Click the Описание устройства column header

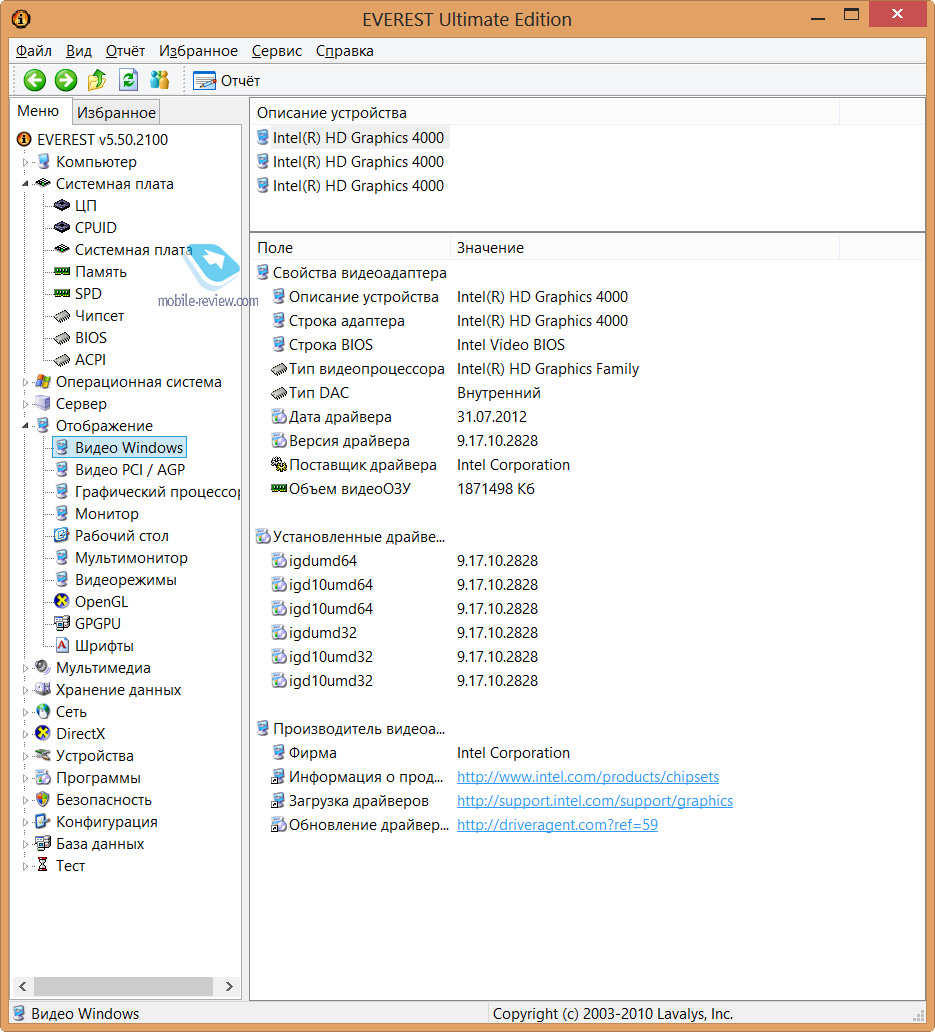point(545,113)
